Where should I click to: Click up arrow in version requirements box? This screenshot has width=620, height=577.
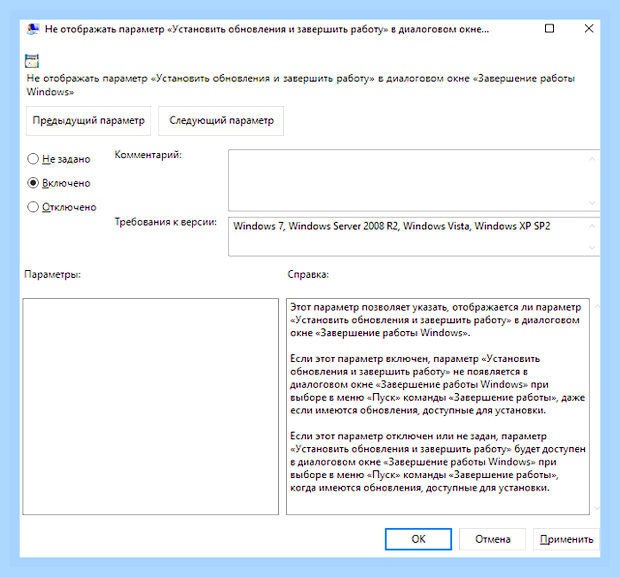592,226
